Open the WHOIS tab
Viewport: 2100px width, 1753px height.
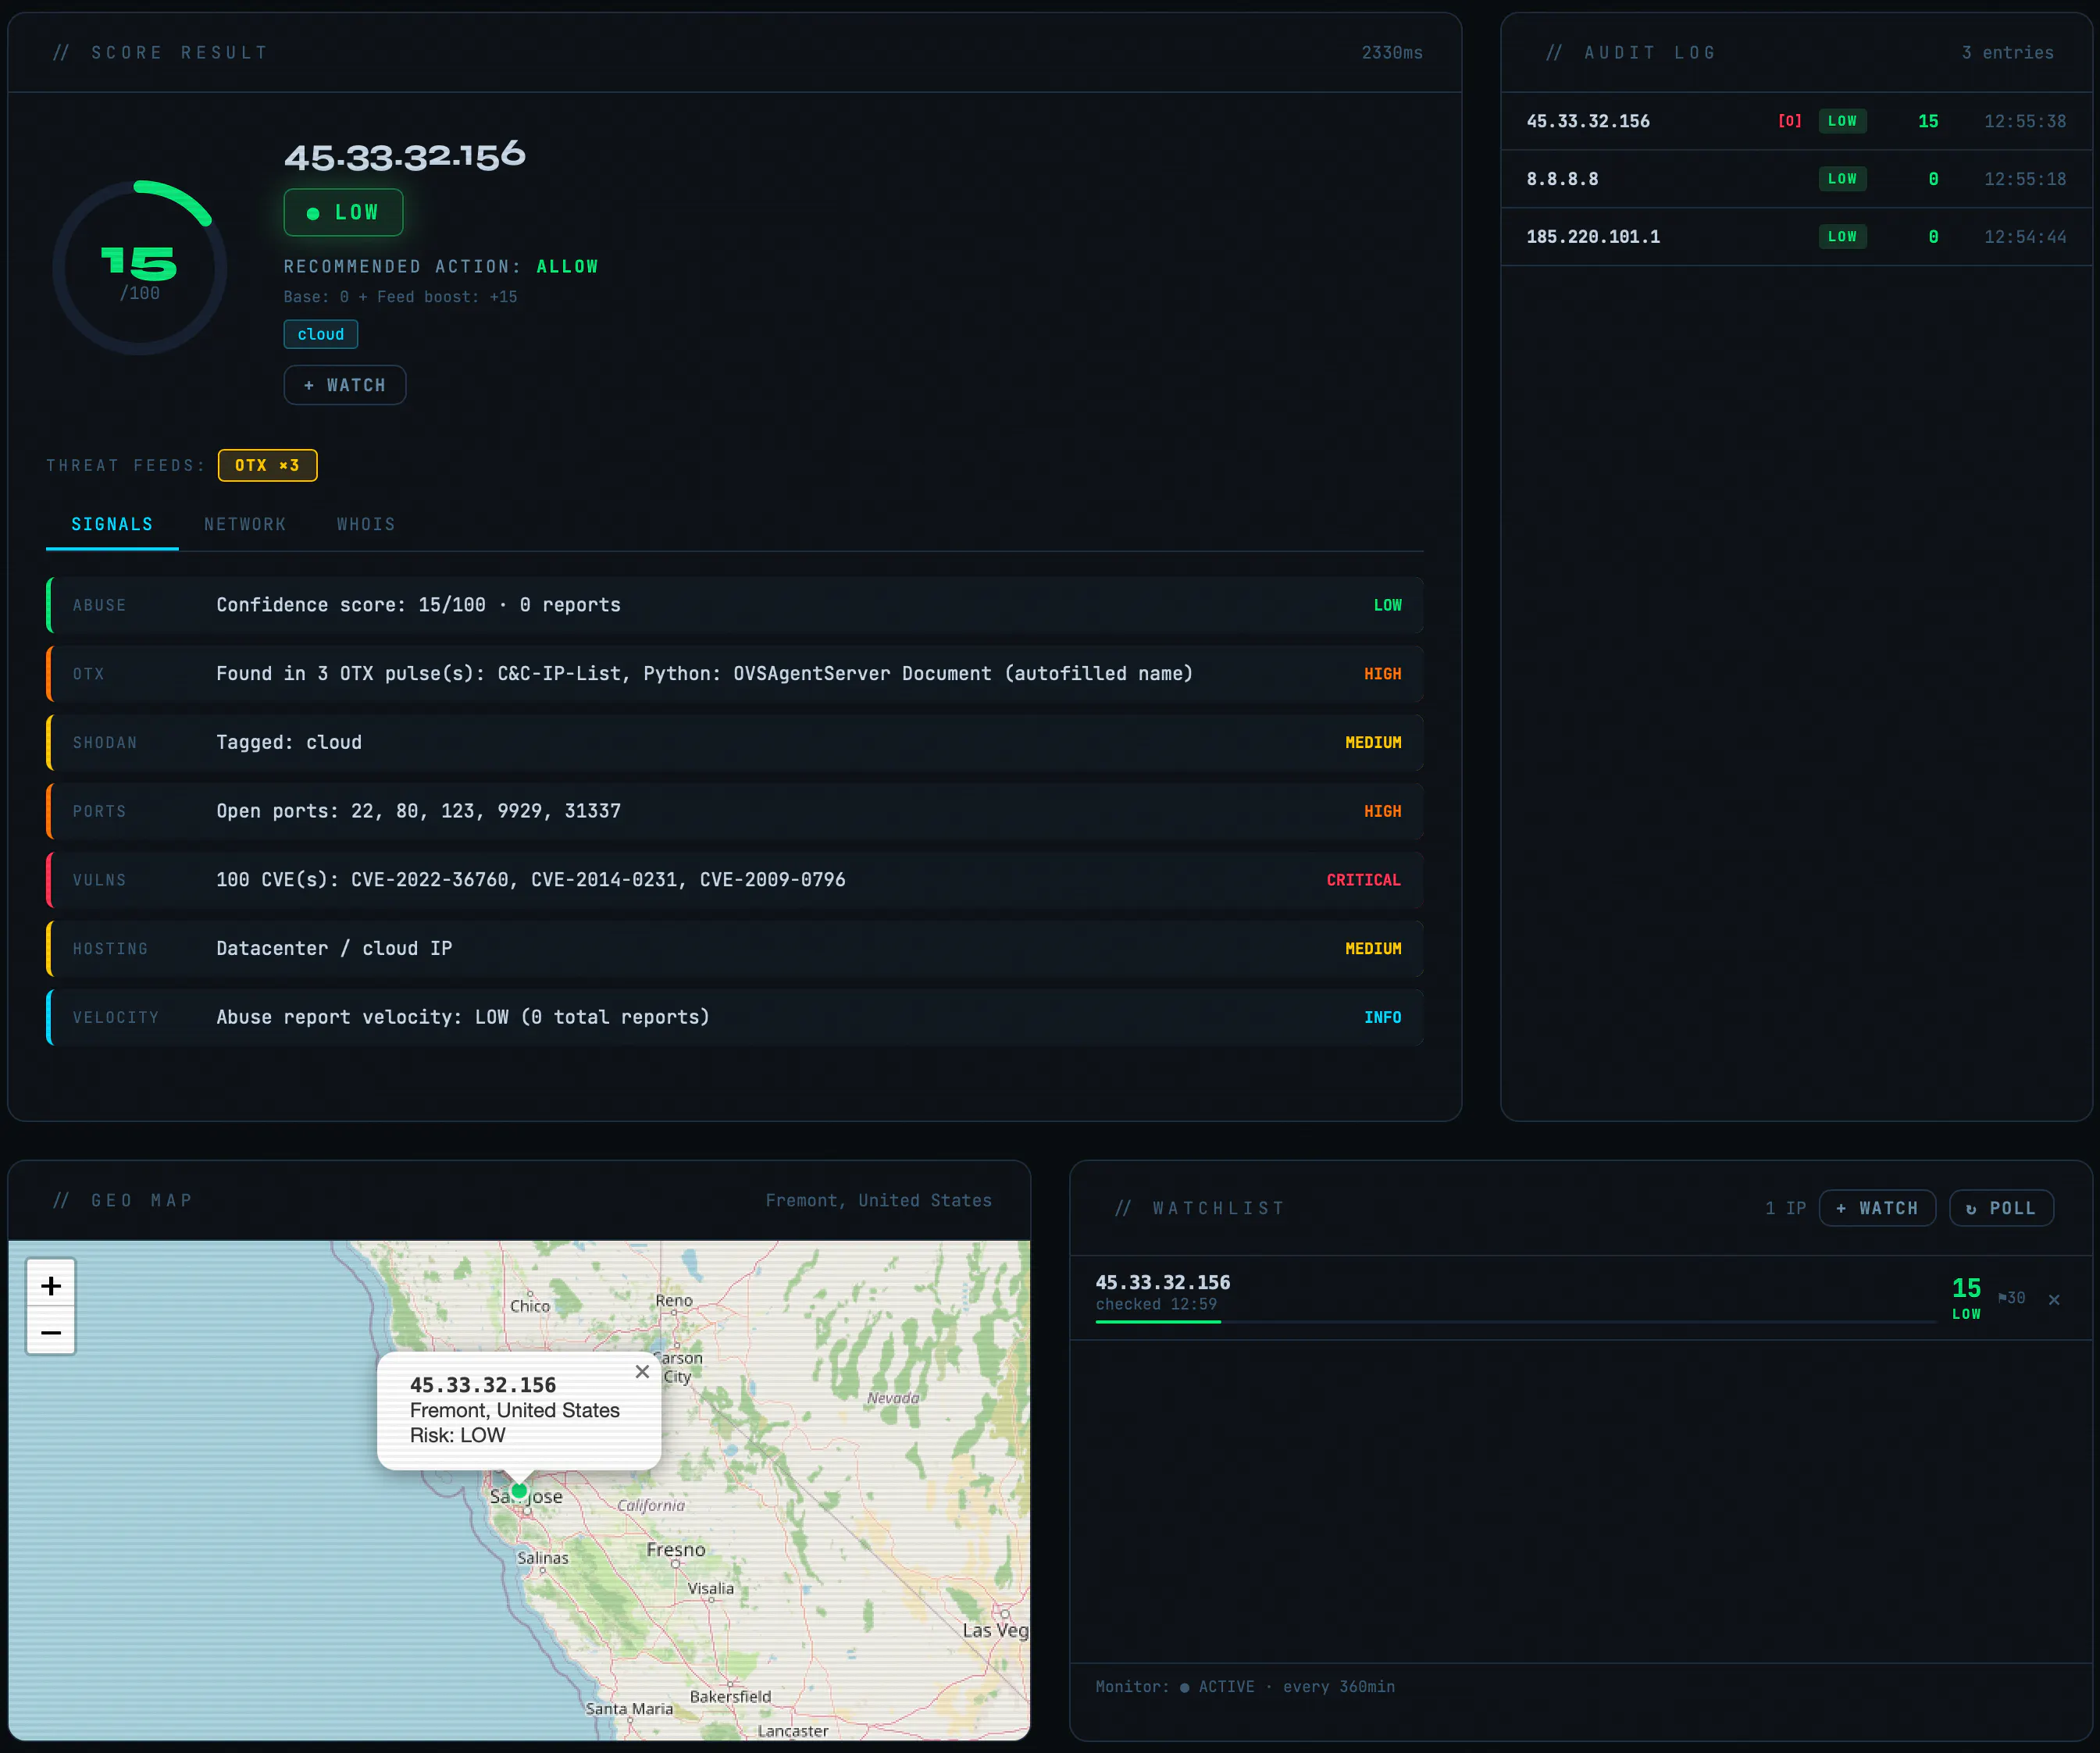(366, 524)
